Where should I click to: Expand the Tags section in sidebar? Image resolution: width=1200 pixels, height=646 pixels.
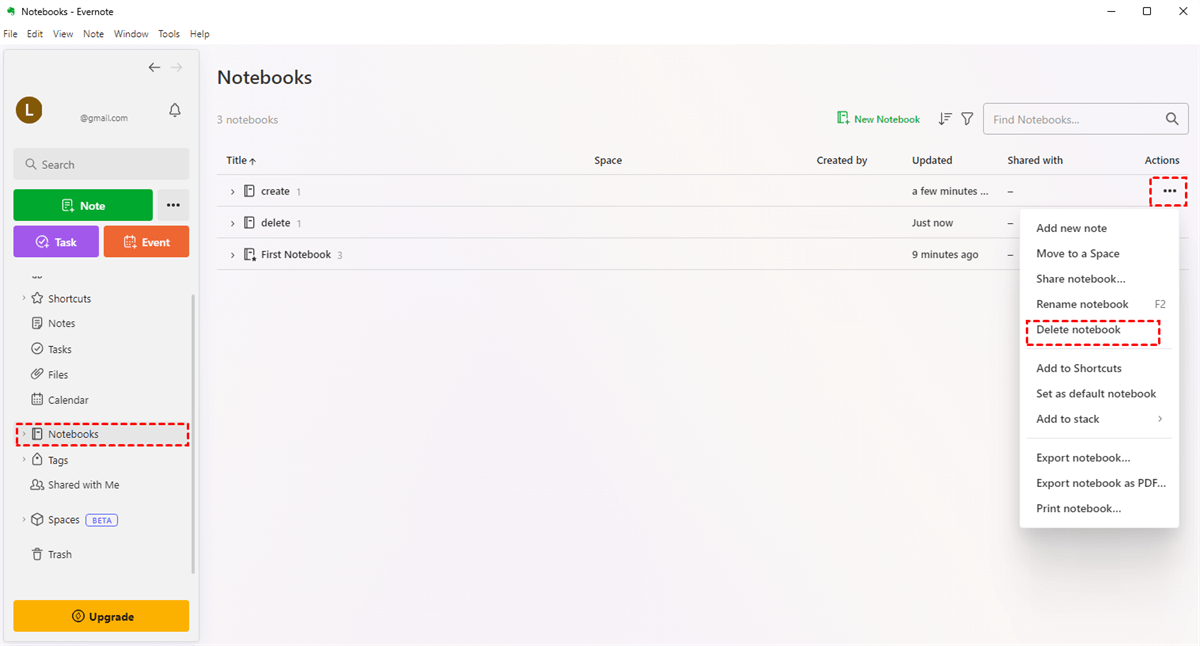(24, 460)
